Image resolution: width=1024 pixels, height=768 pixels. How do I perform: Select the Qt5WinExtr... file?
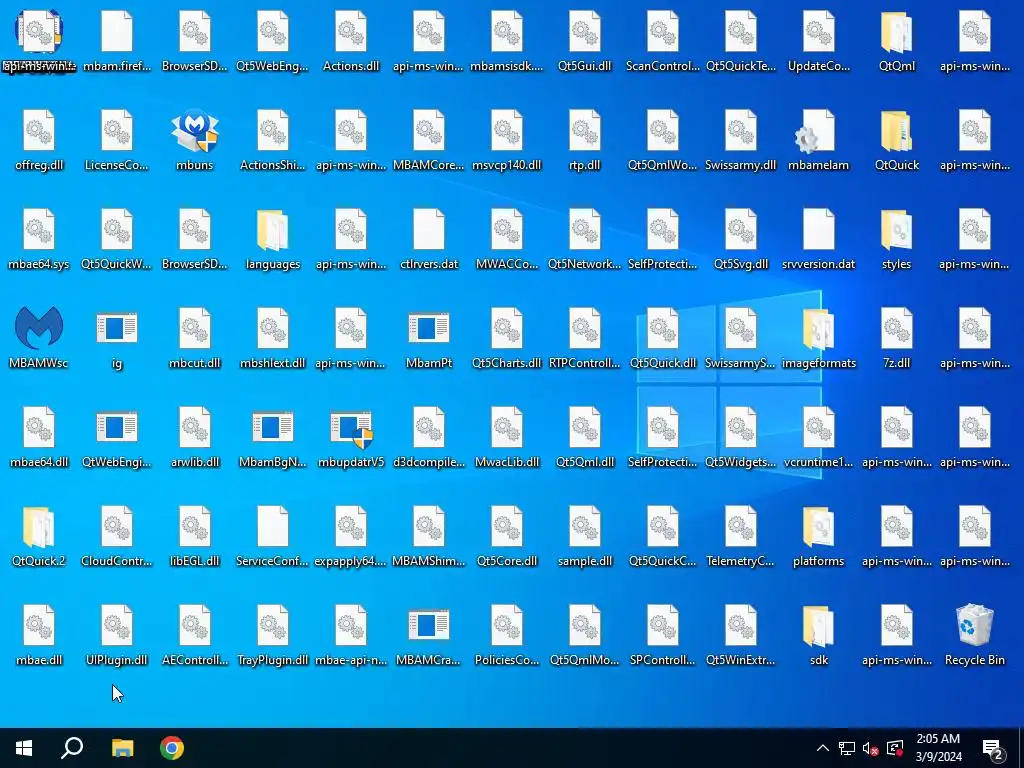[x=741, y=625]
